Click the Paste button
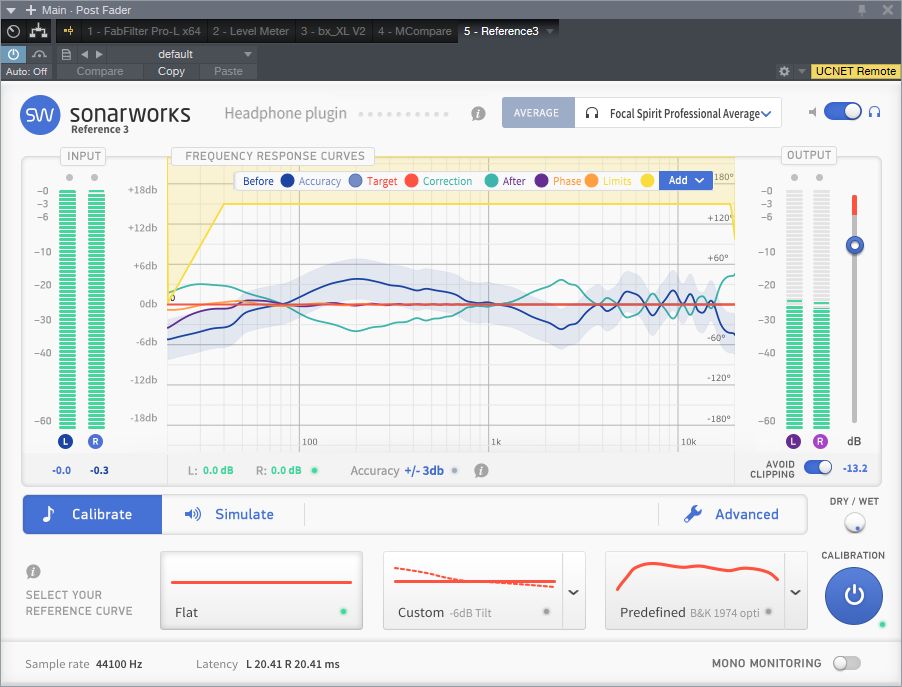This screenshot has width=902, height=687. (228, 71)
